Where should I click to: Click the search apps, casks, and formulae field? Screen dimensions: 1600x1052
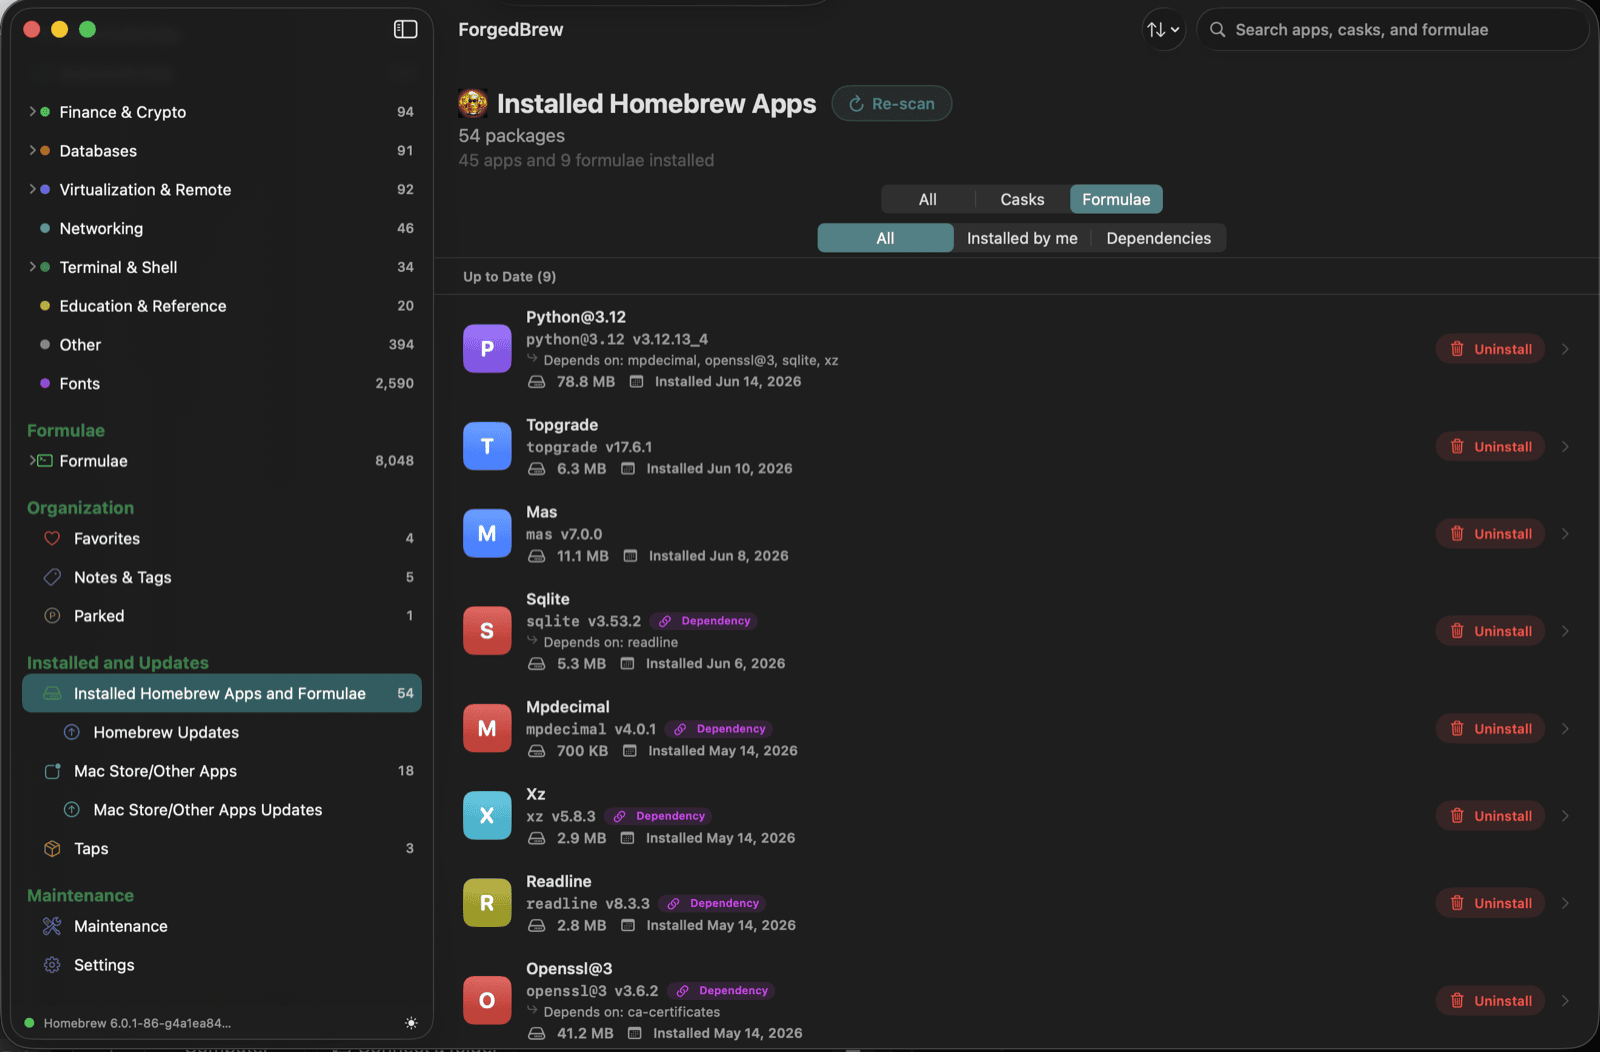1392,30
